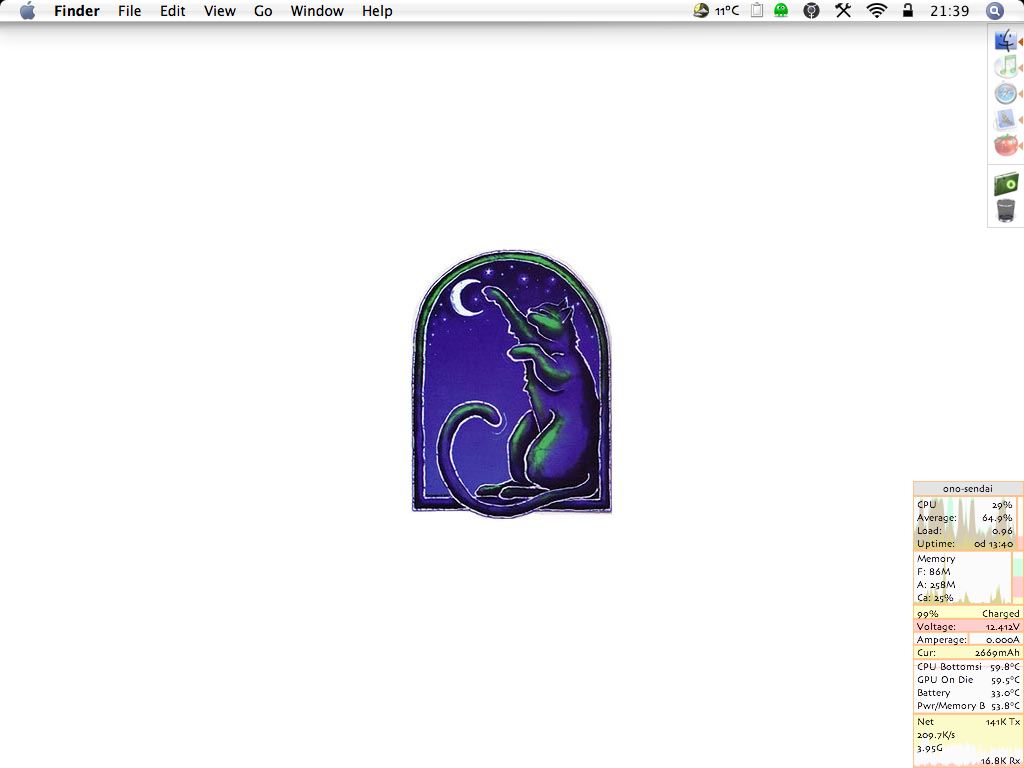Click the Voltage 12.412V row
The image size is (1024, 768).
click(x=968, y=626)
